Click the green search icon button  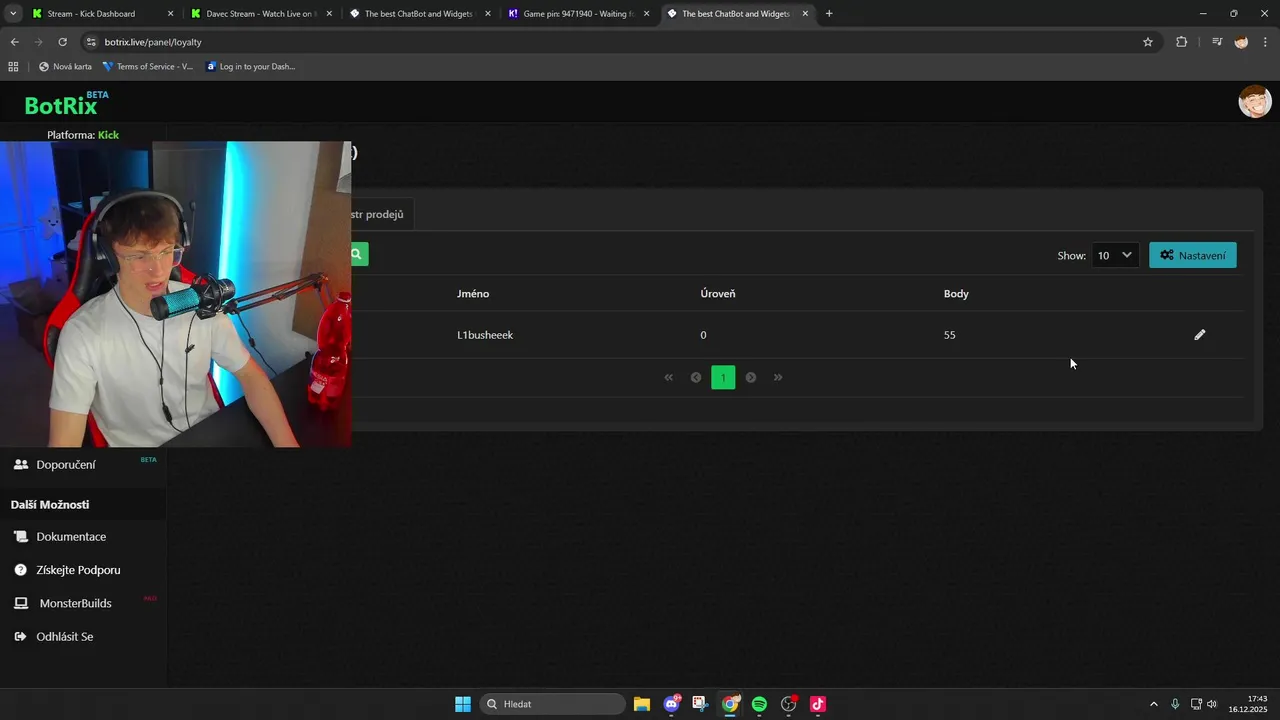pyautogui.click(x=357, y=254)
